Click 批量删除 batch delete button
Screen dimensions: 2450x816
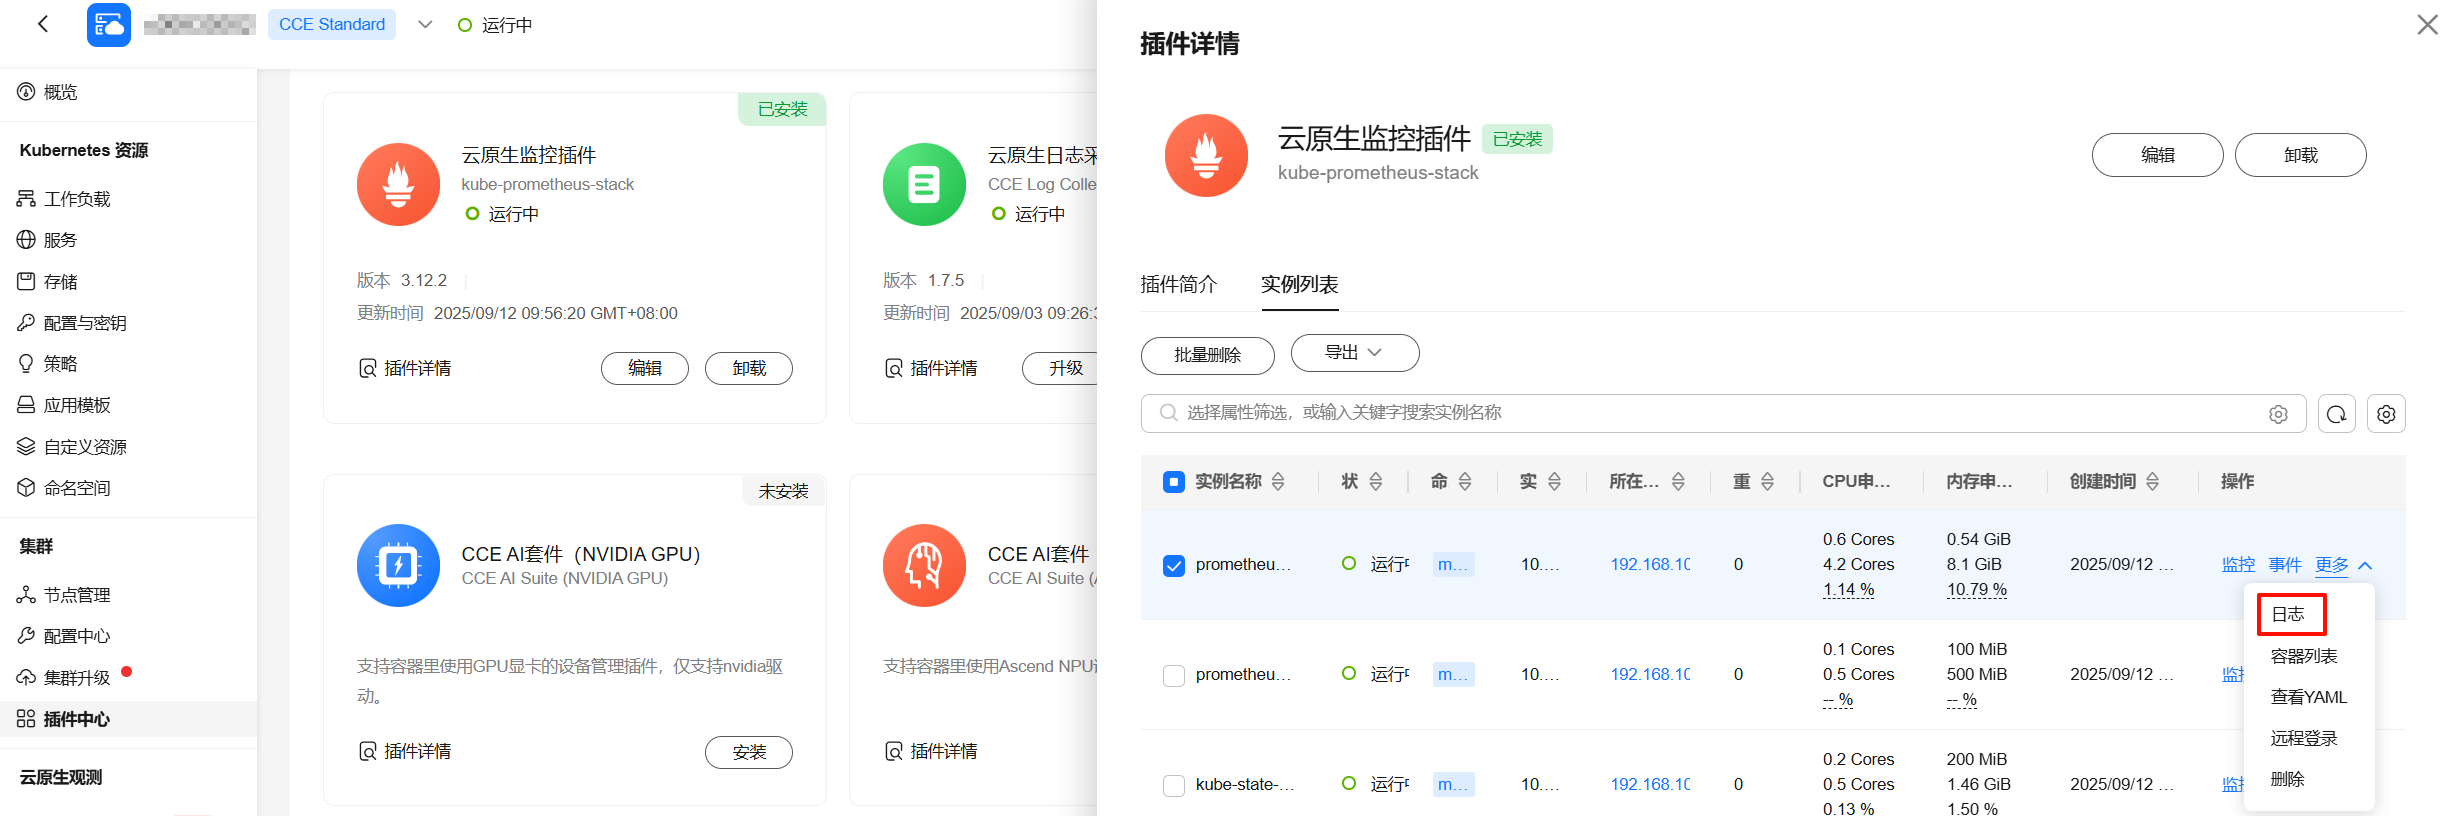1208,355
